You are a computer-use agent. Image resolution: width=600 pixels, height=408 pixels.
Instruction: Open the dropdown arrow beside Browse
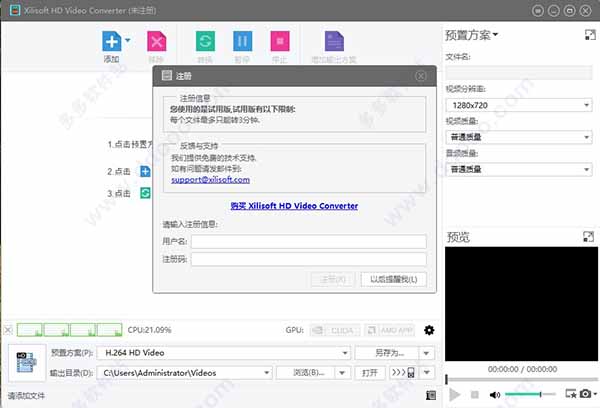coord(342,373)
